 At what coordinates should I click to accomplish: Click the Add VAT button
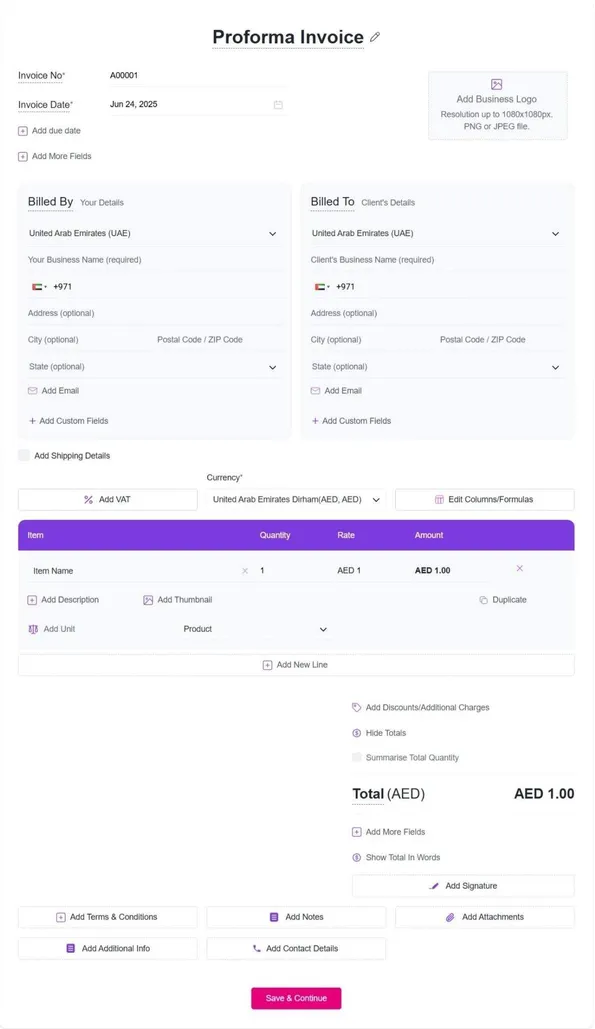pos(108,499)
